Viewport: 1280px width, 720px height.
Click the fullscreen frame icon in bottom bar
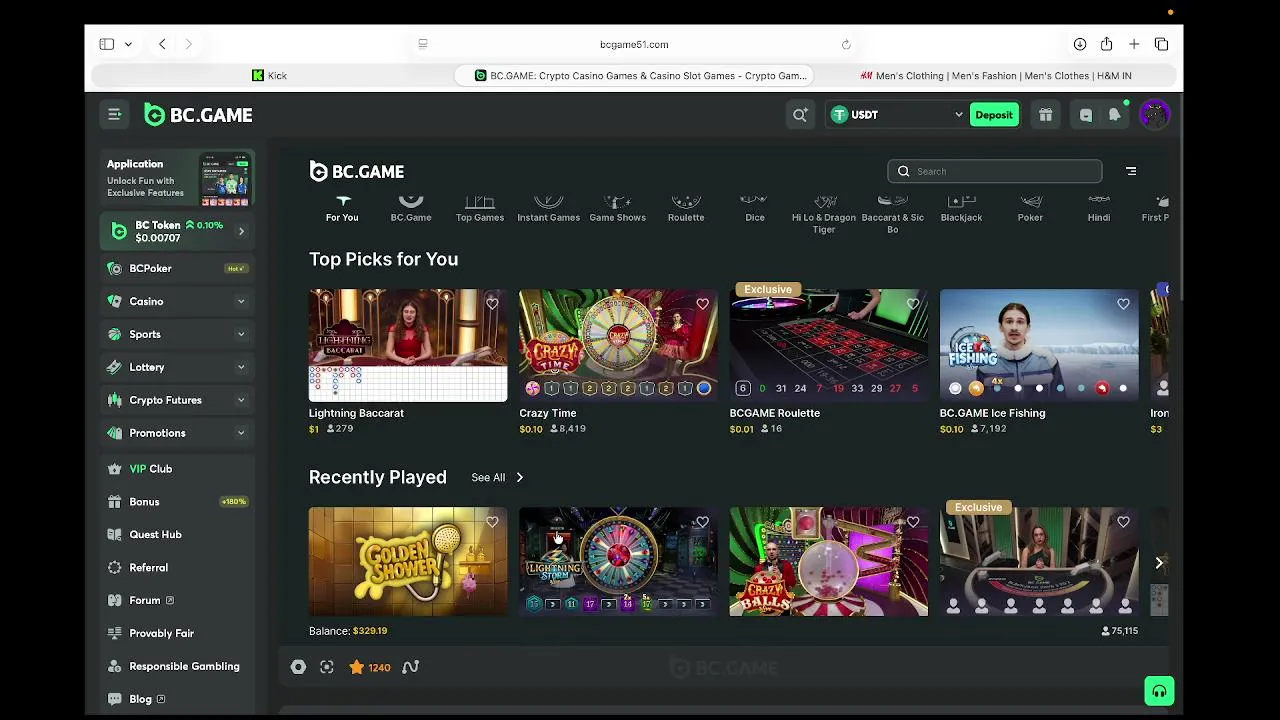click(326, 667)
